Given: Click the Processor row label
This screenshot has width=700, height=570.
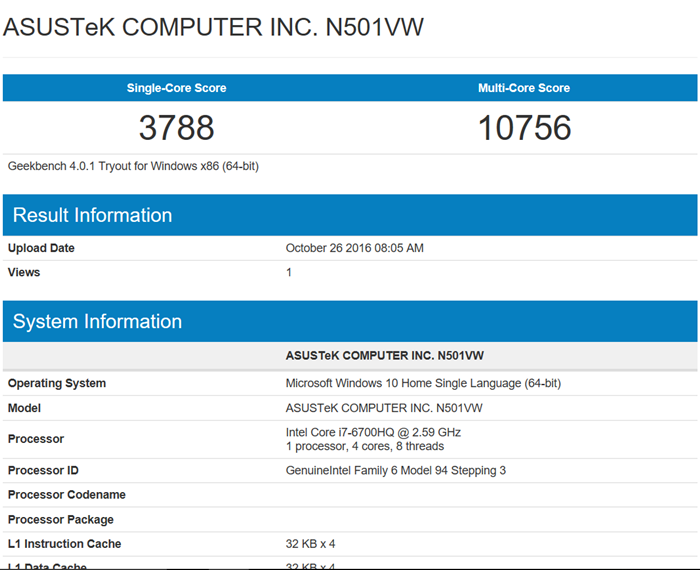Looking at the screenshot, I should click(36, 439).
